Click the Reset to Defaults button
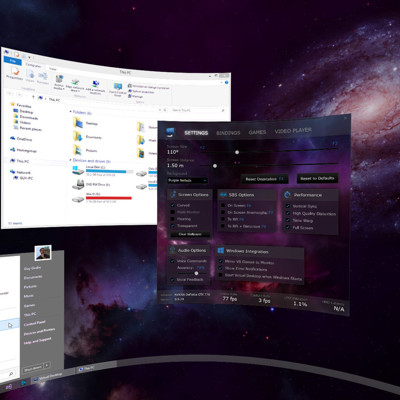 [317, 178]
